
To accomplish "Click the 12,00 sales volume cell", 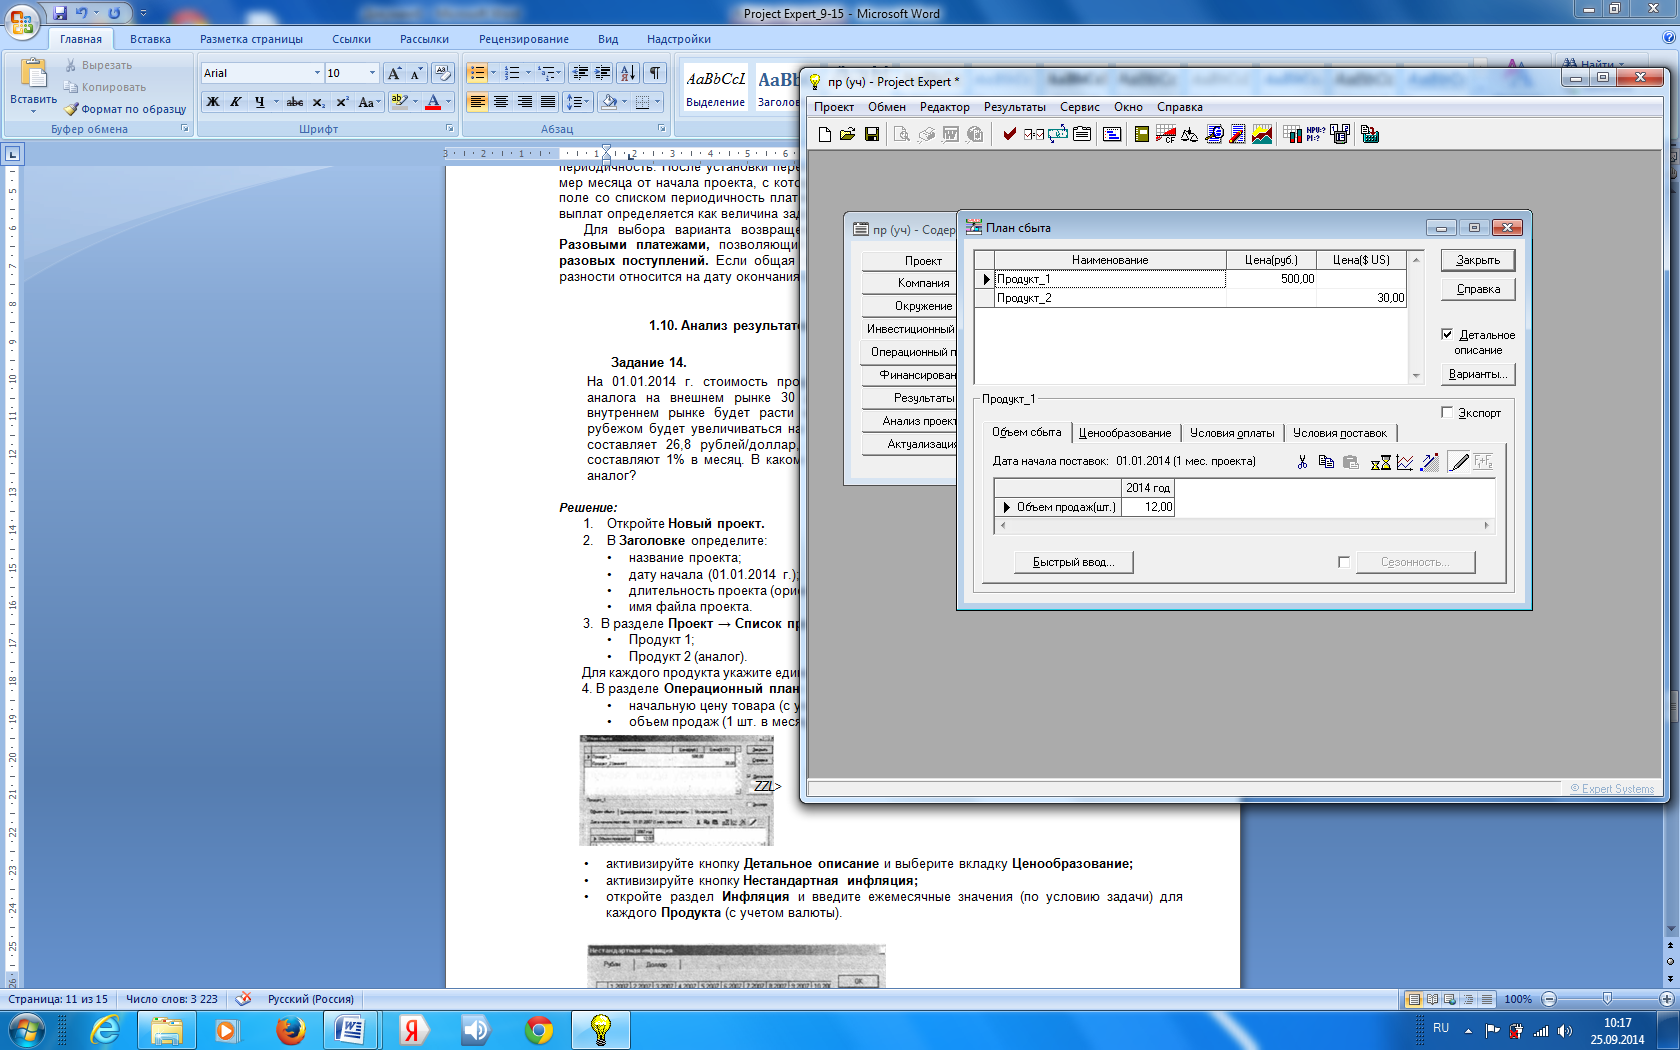I will pyautogui.click(x=1148, y=507).
